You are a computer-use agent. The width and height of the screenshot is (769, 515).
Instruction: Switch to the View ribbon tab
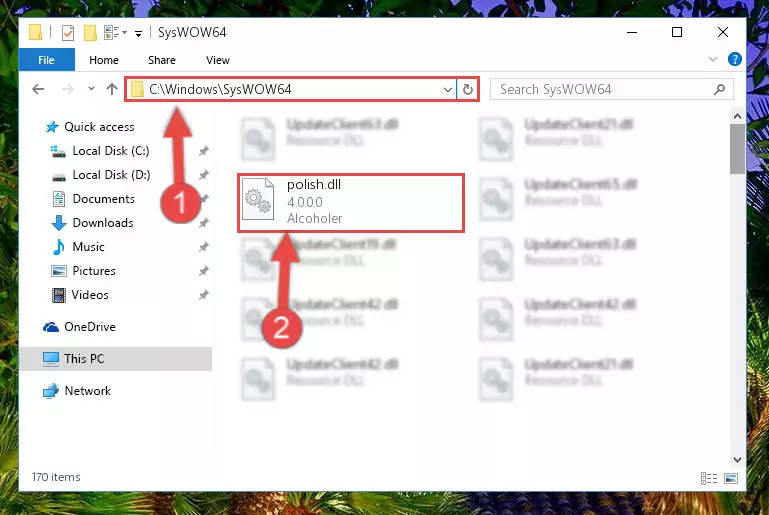pyautogui.click(x=218, y=60)
